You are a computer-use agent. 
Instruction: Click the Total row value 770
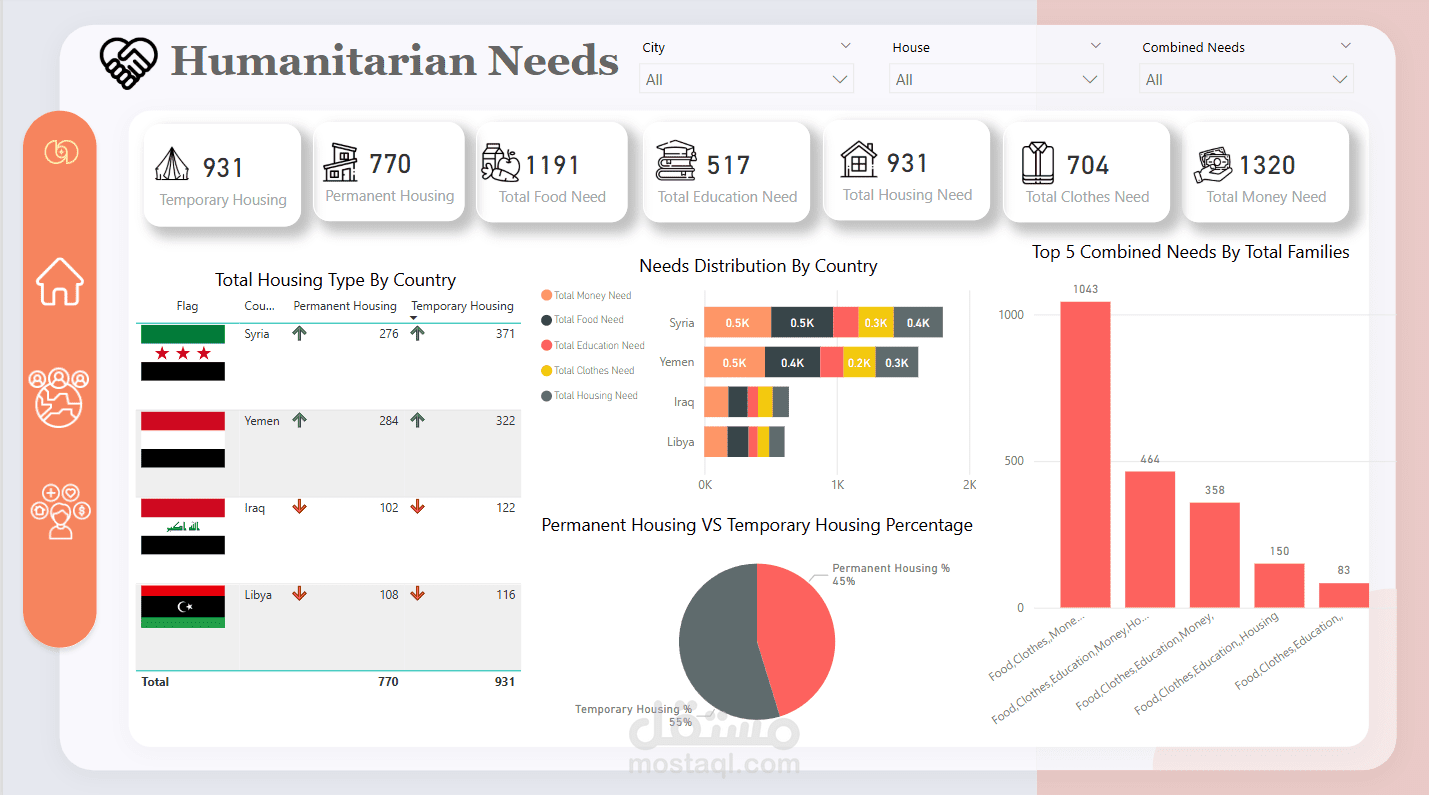388,682
